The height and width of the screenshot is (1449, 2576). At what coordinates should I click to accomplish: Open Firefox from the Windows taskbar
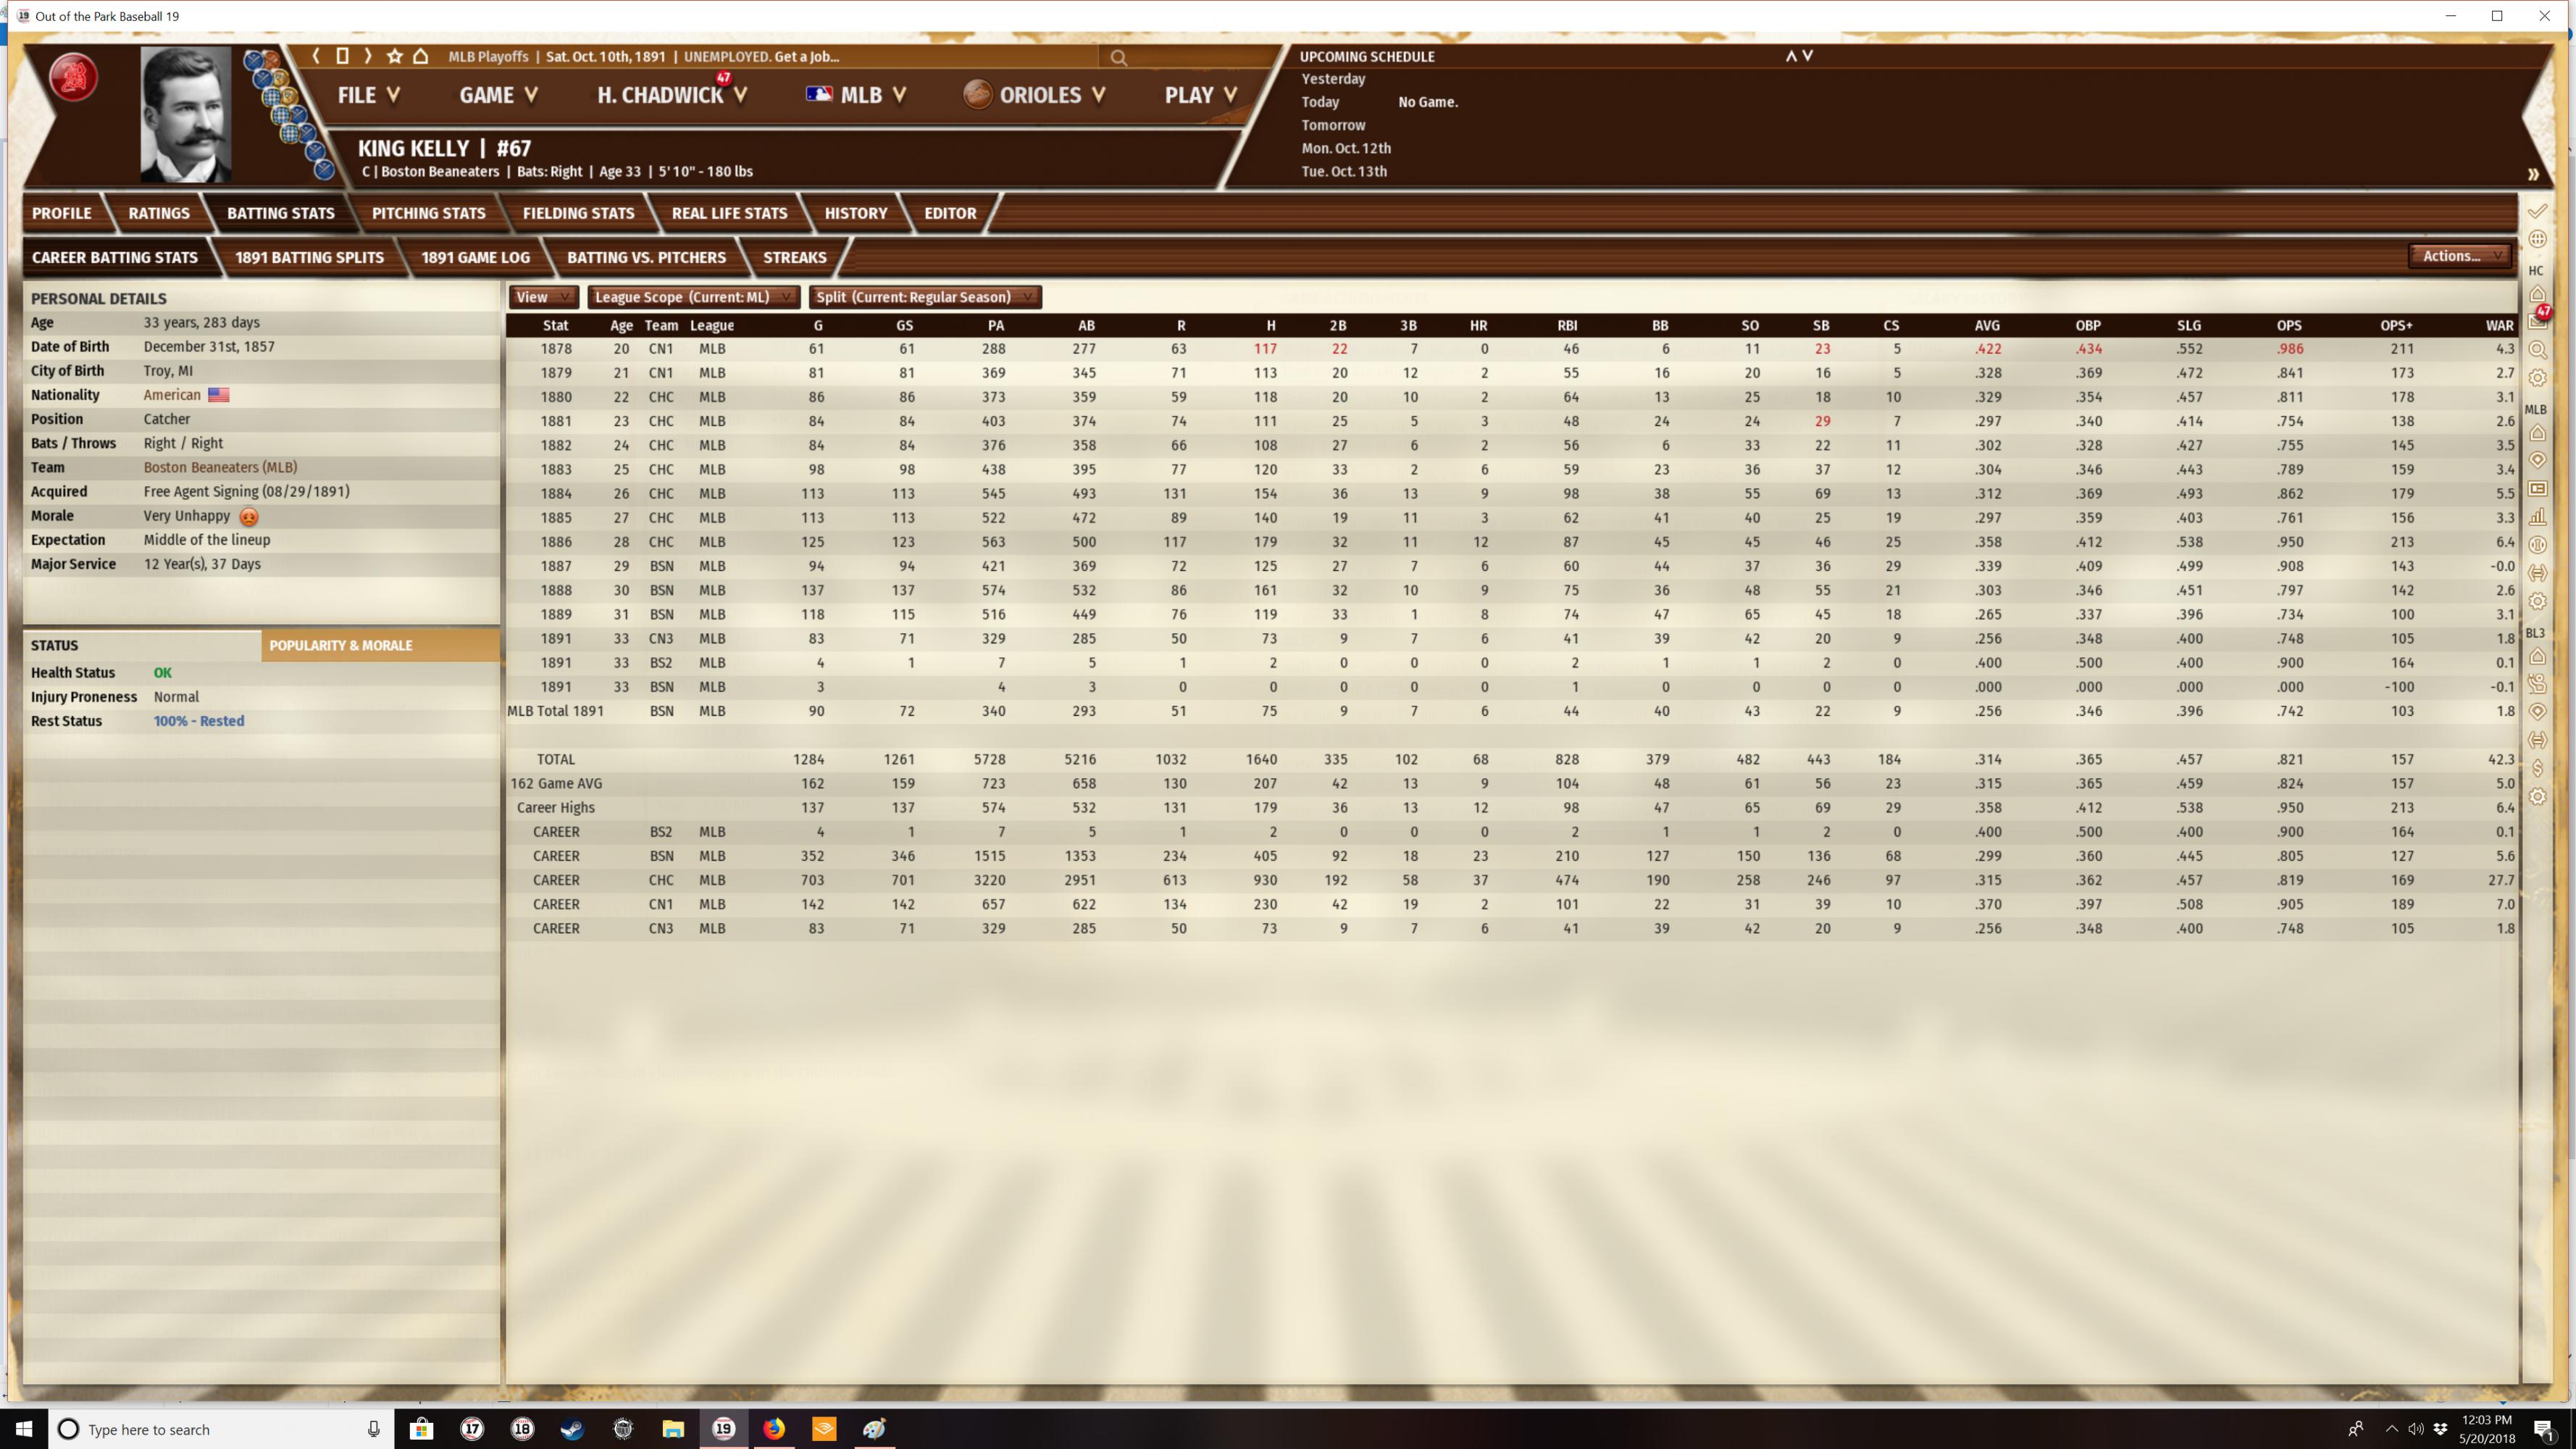coord(774,1428)
